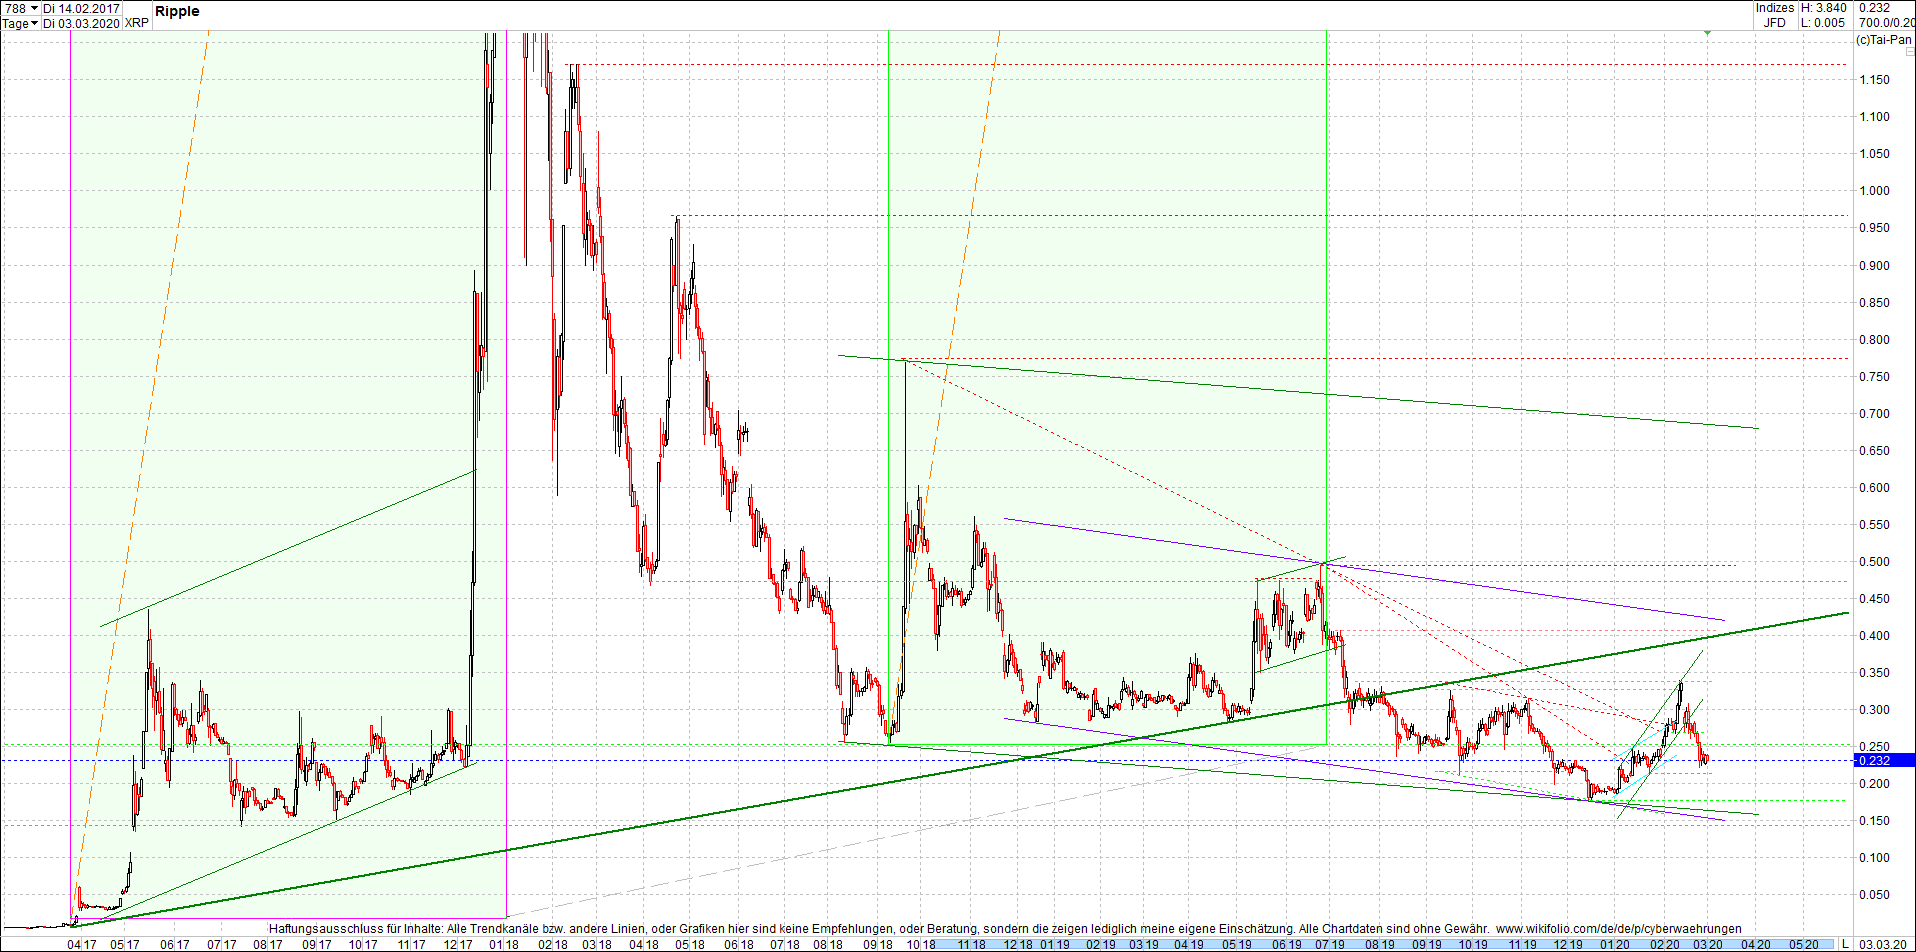Click the start date field Di 14.02.2017
1916x952 pixels.
pyautogui.click(x=82, y=8)
